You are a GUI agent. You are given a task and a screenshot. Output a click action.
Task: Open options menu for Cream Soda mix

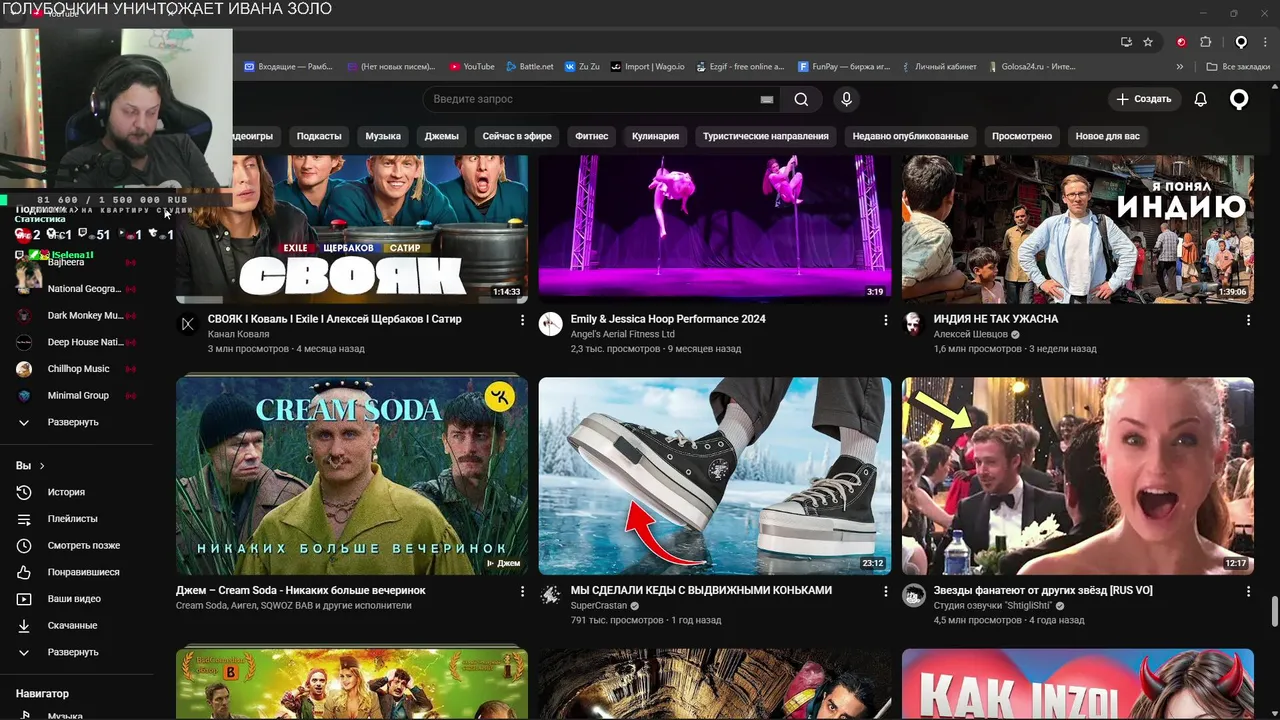tap(522, 591)
